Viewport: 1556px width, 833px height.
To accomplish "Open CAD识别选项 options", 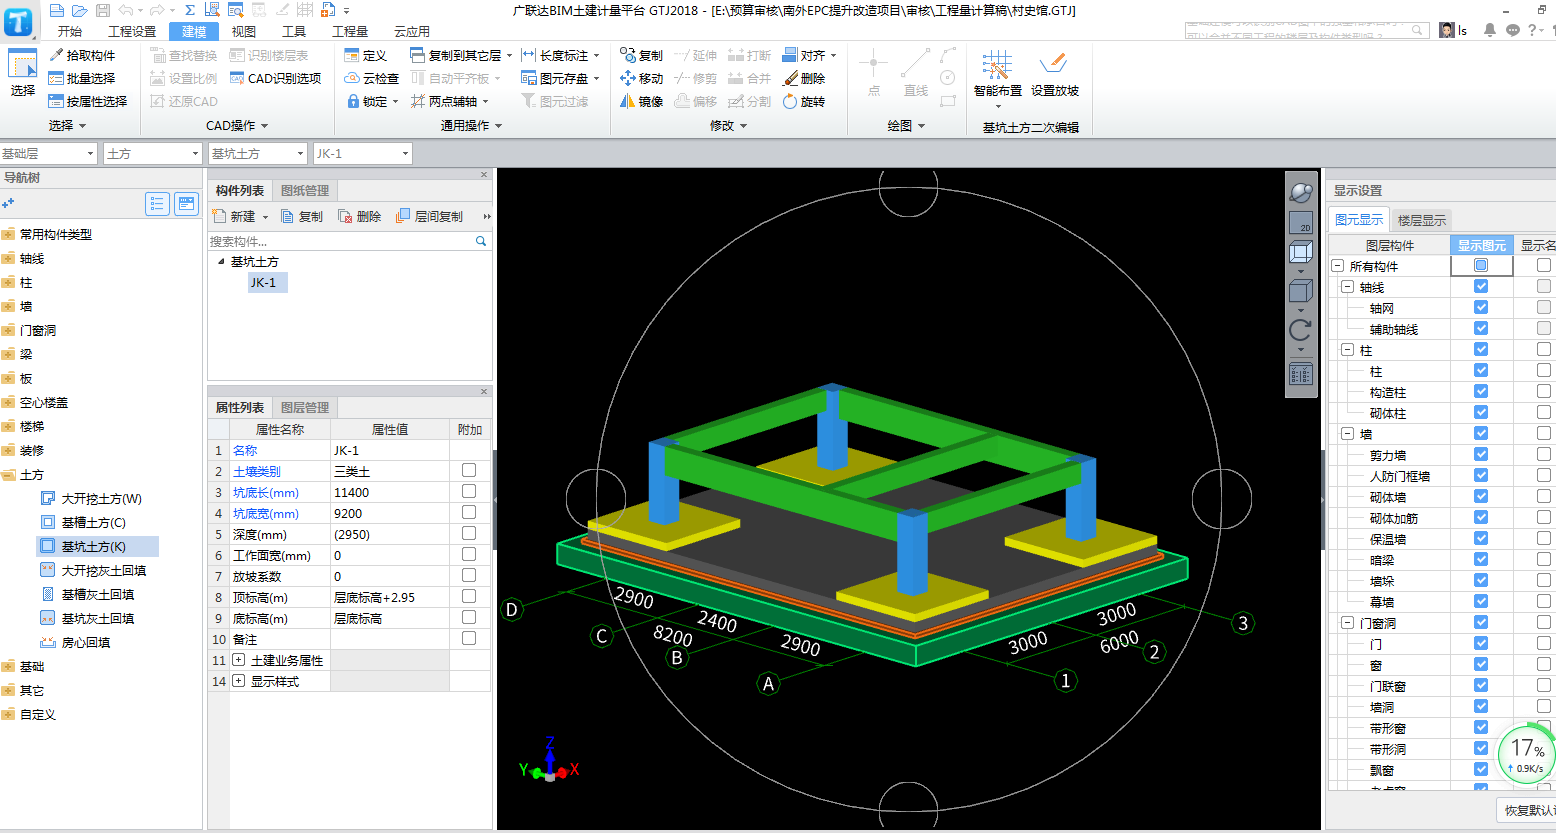I will click(276, 78).
